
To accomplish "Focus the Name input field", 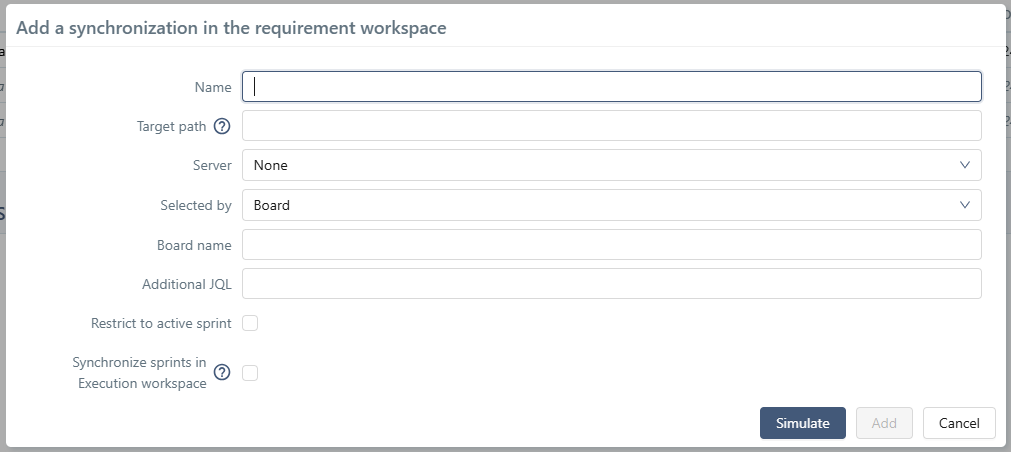I will 610,87.
